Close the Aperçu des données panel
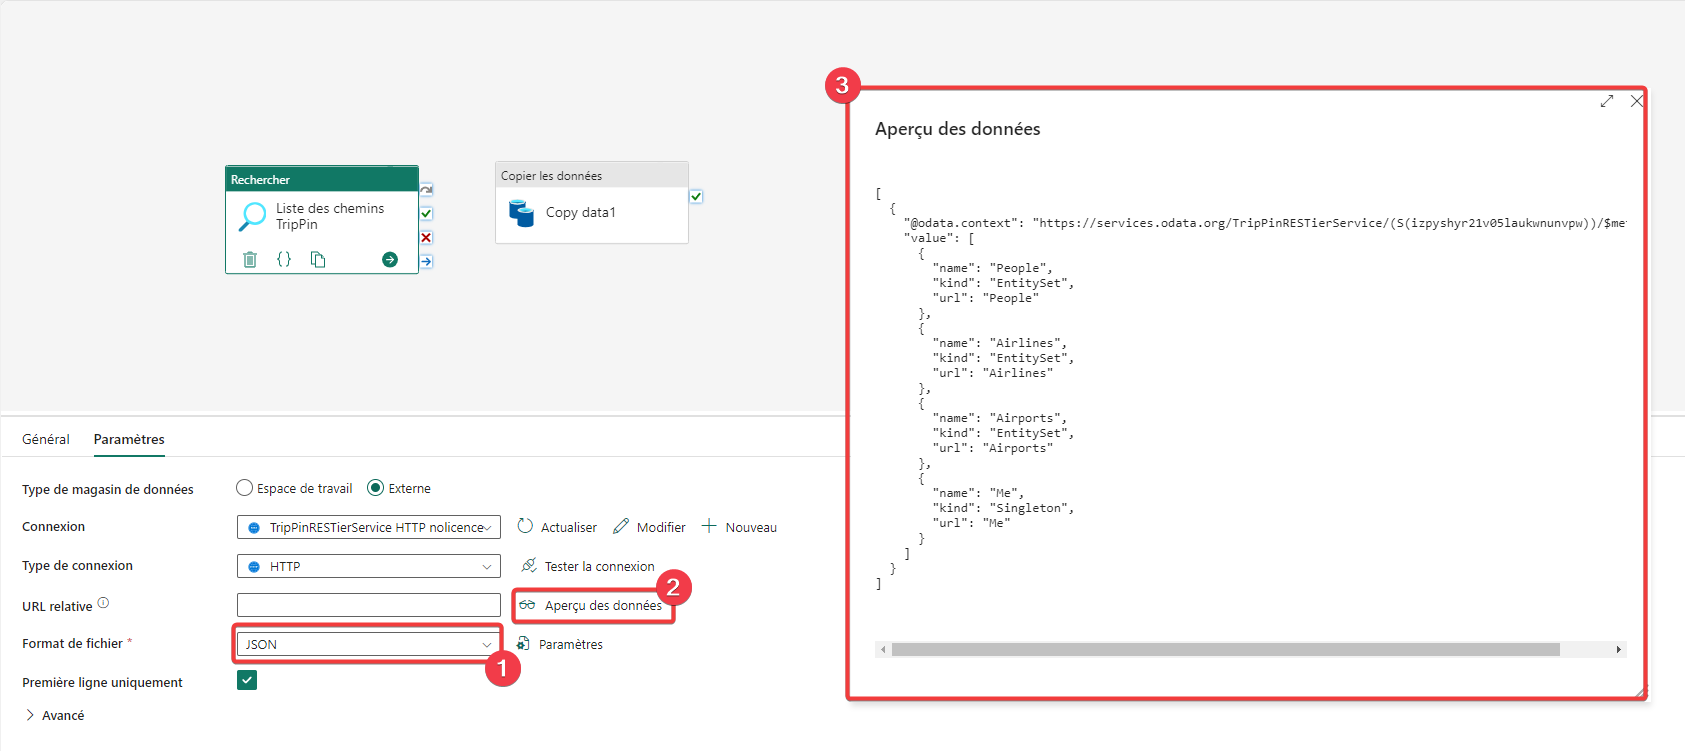 [1636, 101]
